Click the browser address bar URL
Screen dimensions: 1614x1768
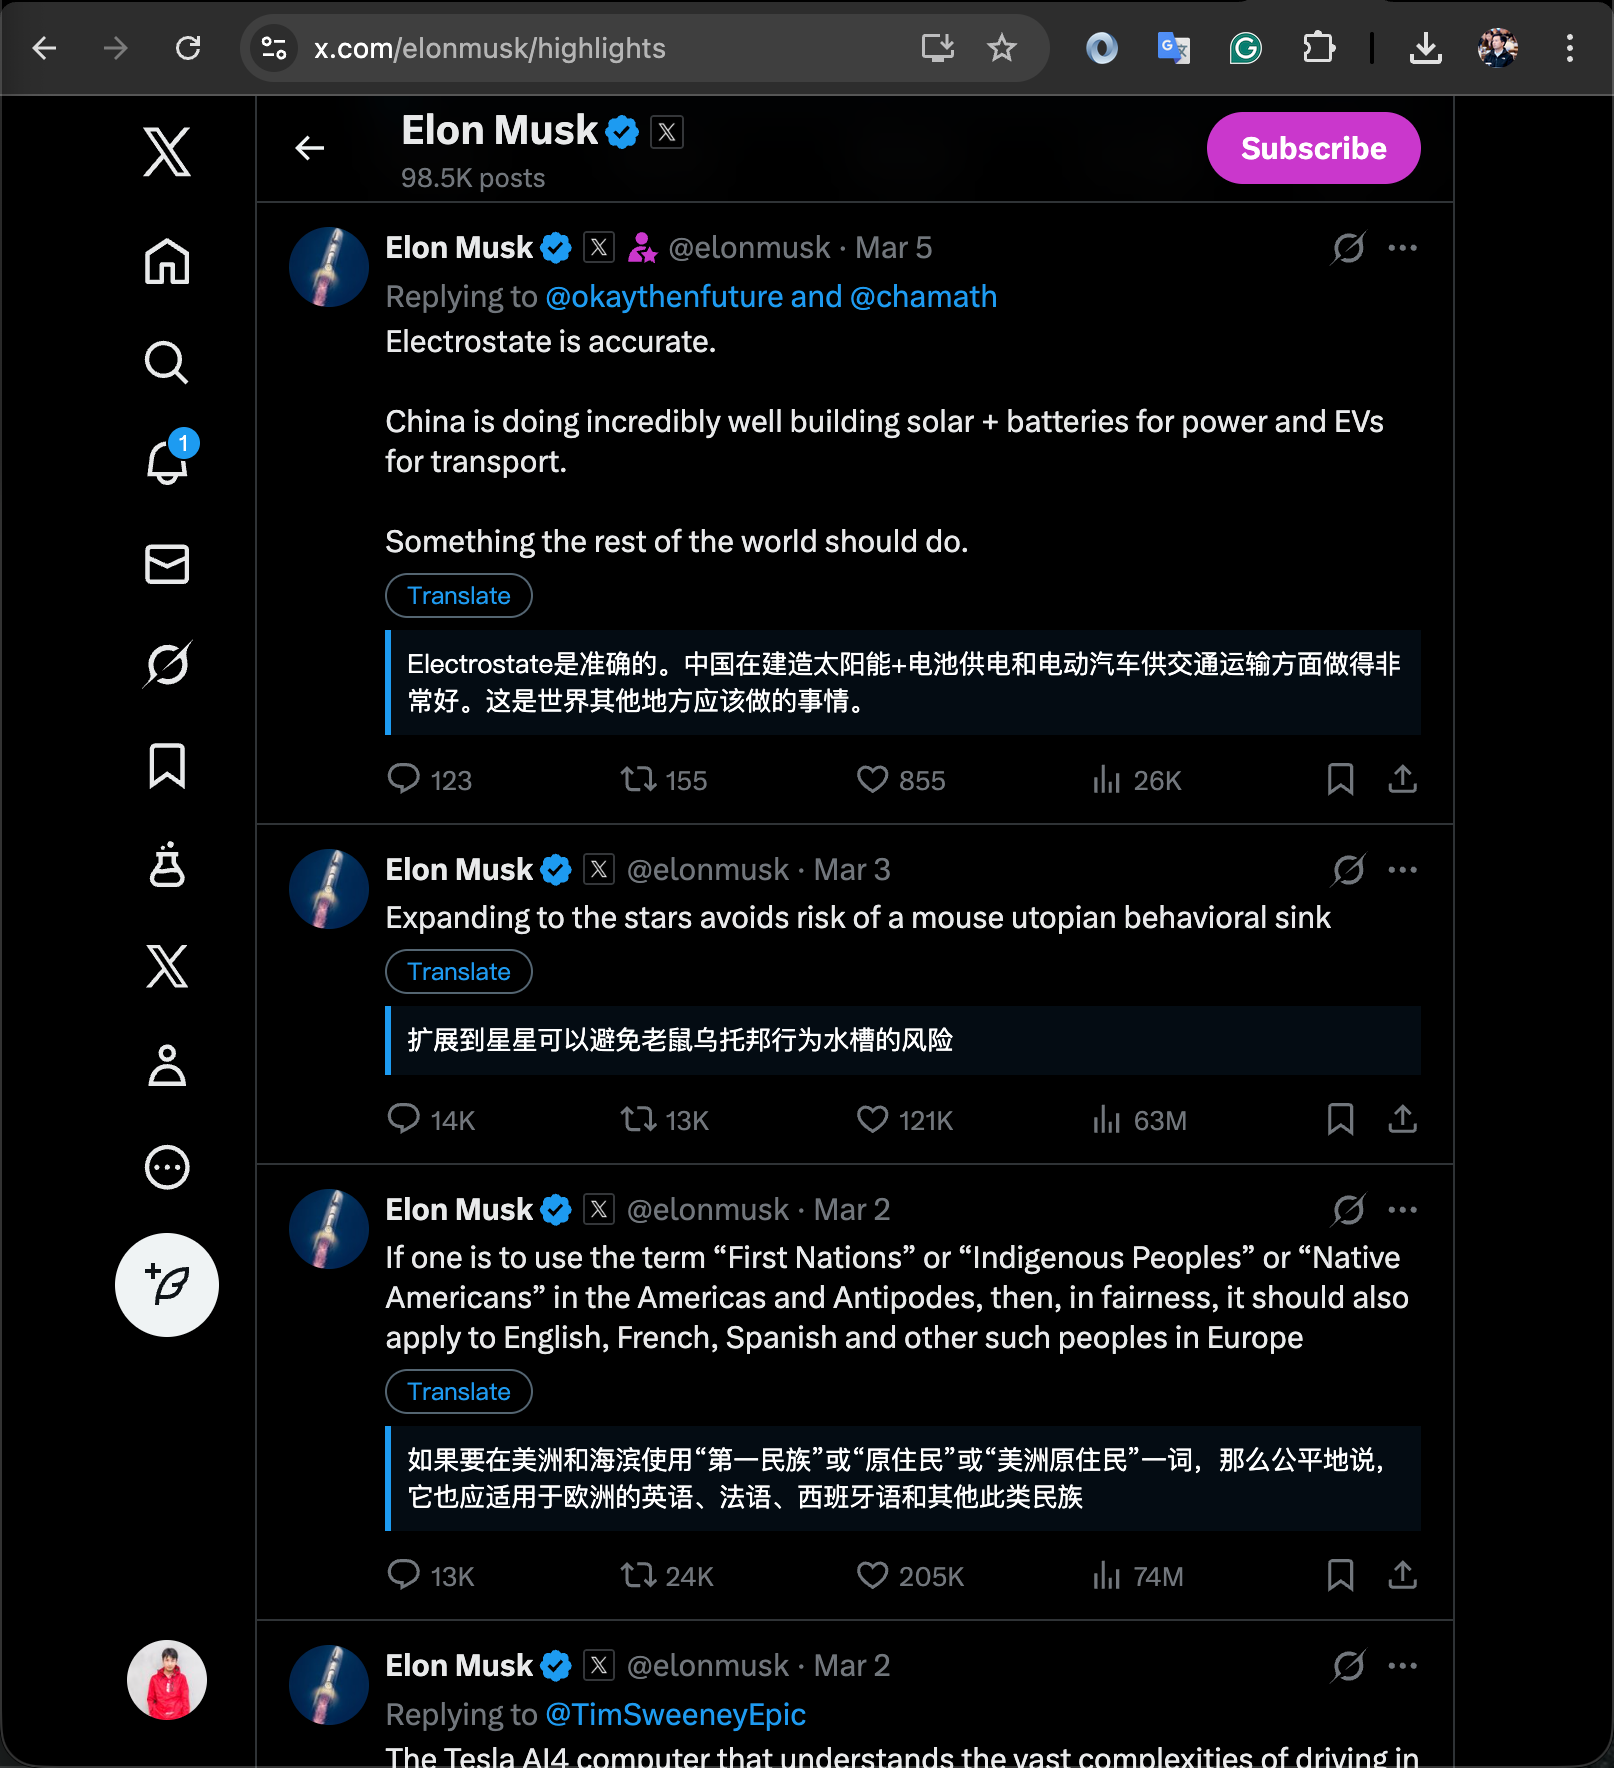490,48
